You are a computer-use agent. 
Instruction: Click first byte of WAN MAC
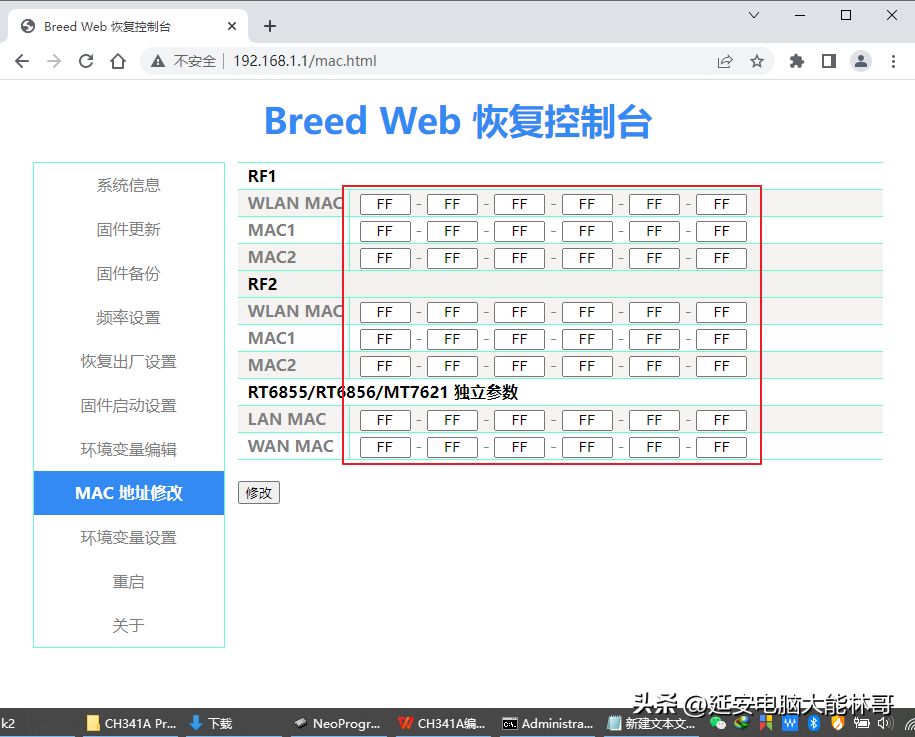click(x=385, y=447)
